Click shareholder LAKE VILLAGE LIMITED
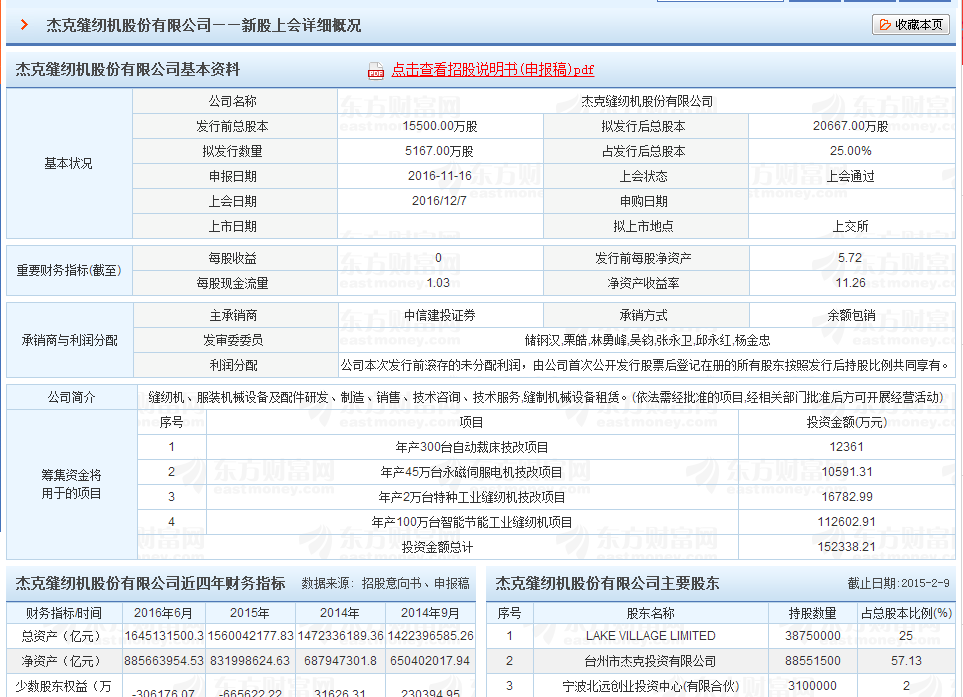Viewport: 963px width, 697px height. [650, 636]
